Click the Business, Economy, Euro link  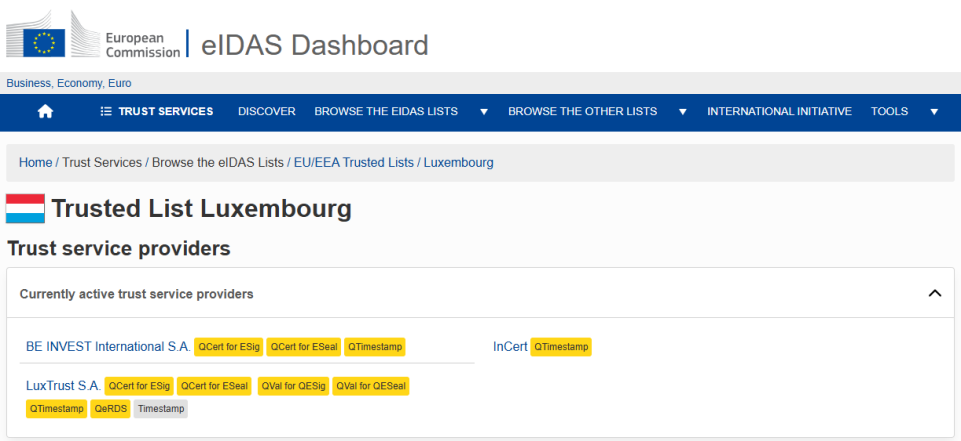click(x=69, y=83)
